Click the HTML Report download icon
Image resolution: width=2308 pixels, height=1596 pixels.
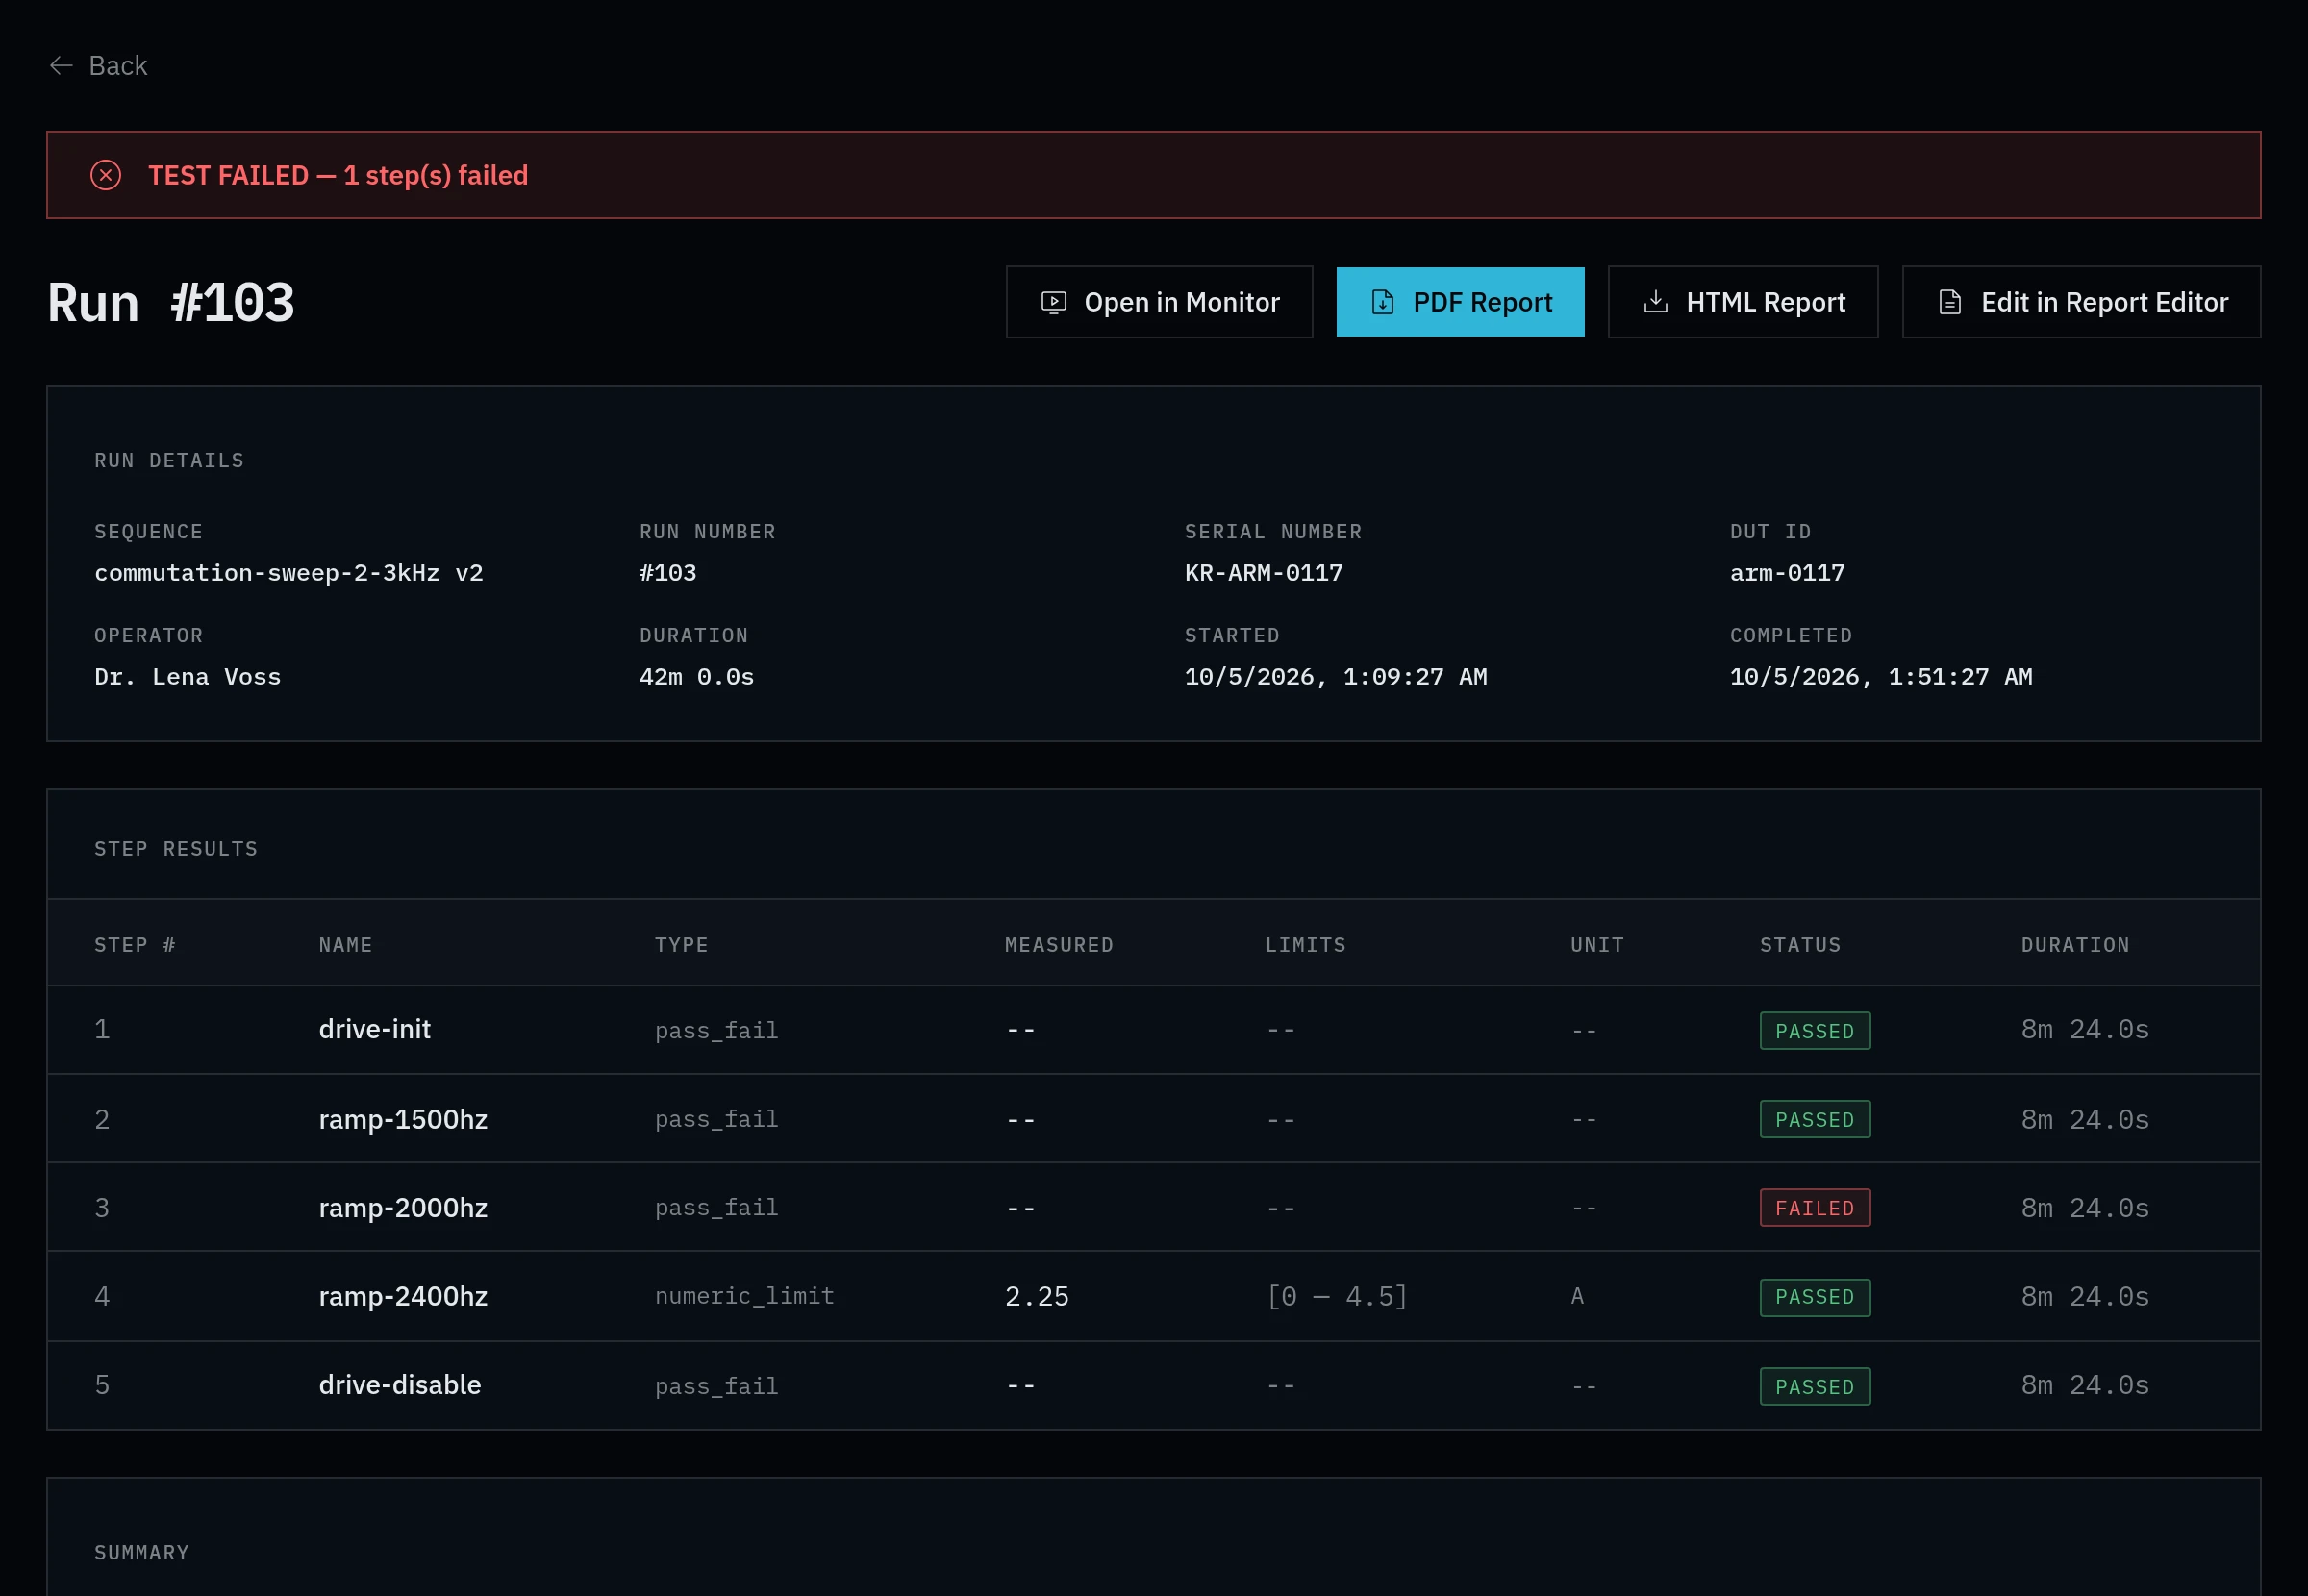(x=1655, y=302)
